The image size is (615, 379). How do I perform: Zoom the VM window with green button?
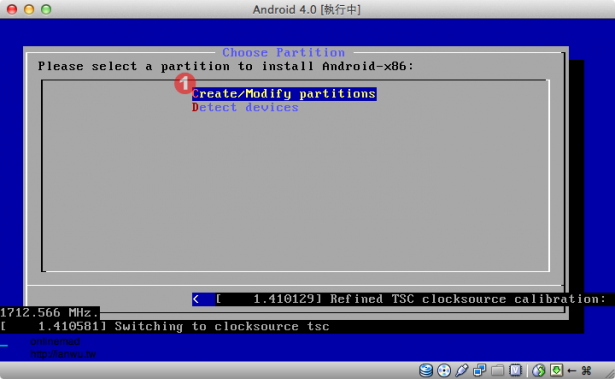coord(46,9)
